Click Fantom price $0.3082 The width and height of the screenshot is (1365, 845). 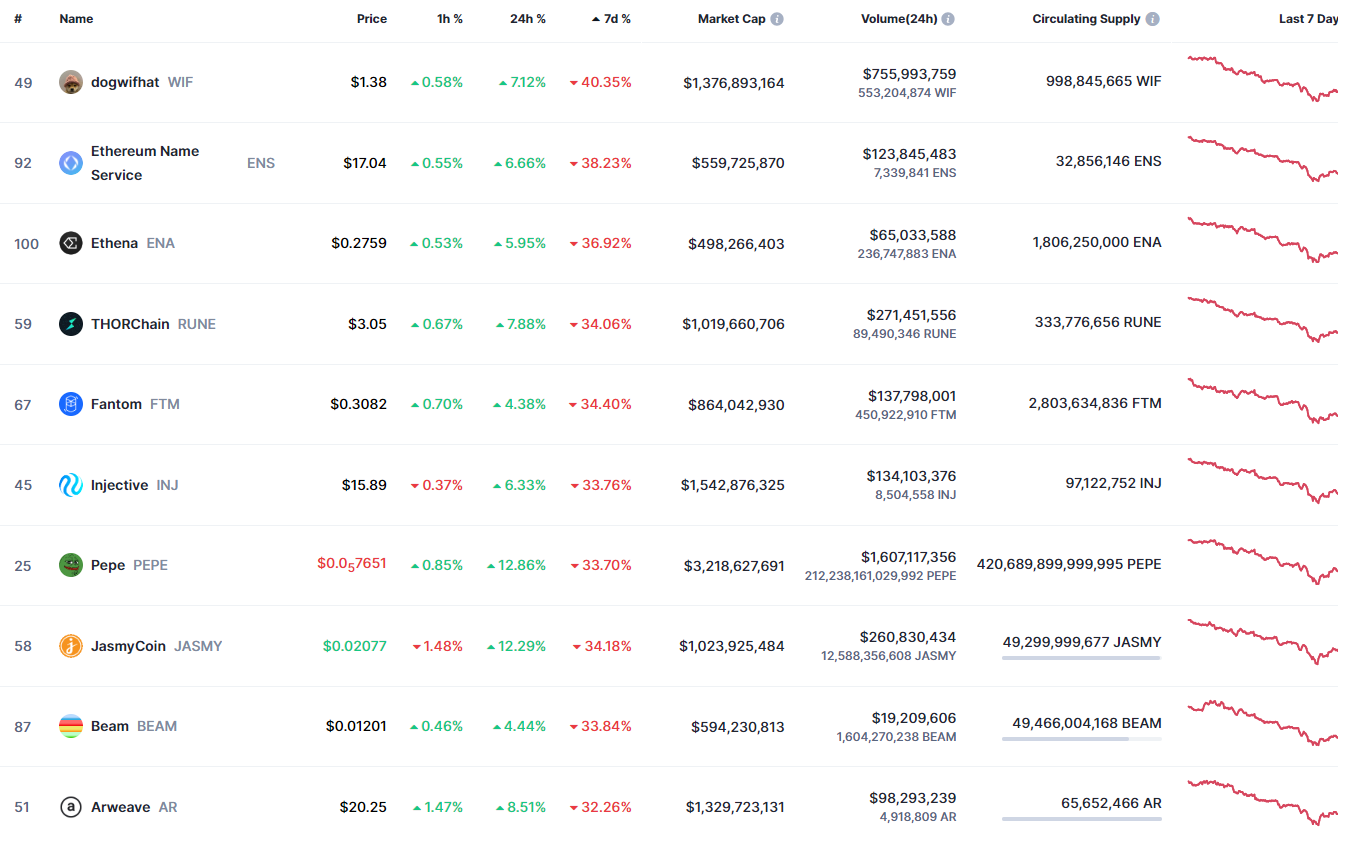pyautogui.click(x=359, y=404)
